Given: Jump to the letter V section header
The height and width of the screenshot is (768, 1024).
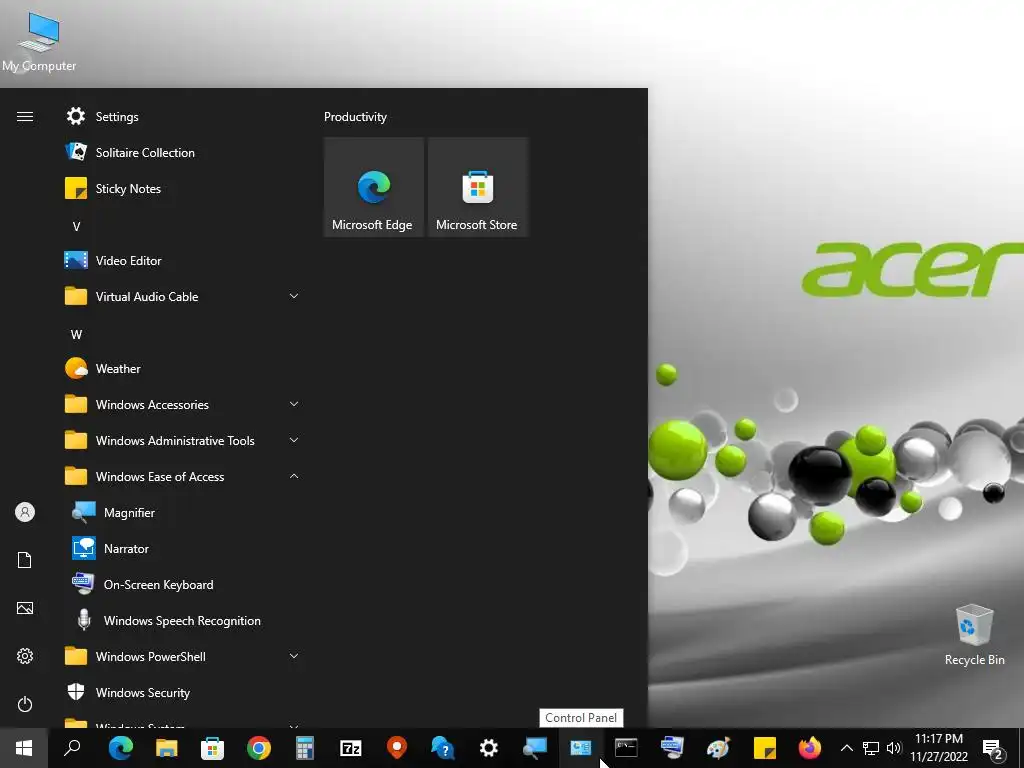Looking at the screenshot, I should point(76,227).
